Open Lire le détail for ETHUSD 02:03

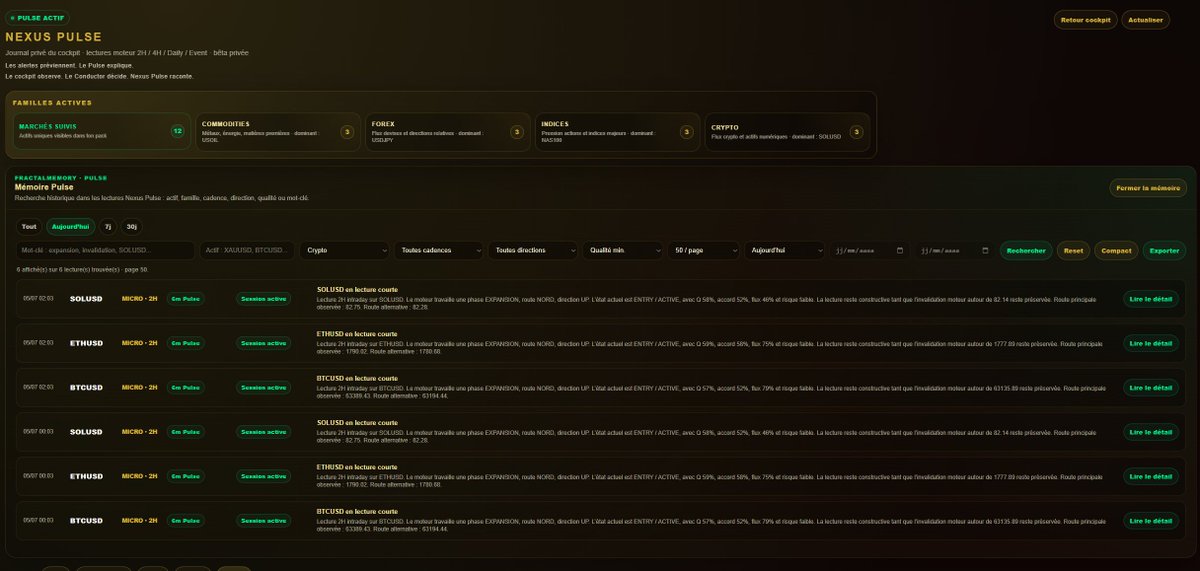click(x=1151, y=343)
